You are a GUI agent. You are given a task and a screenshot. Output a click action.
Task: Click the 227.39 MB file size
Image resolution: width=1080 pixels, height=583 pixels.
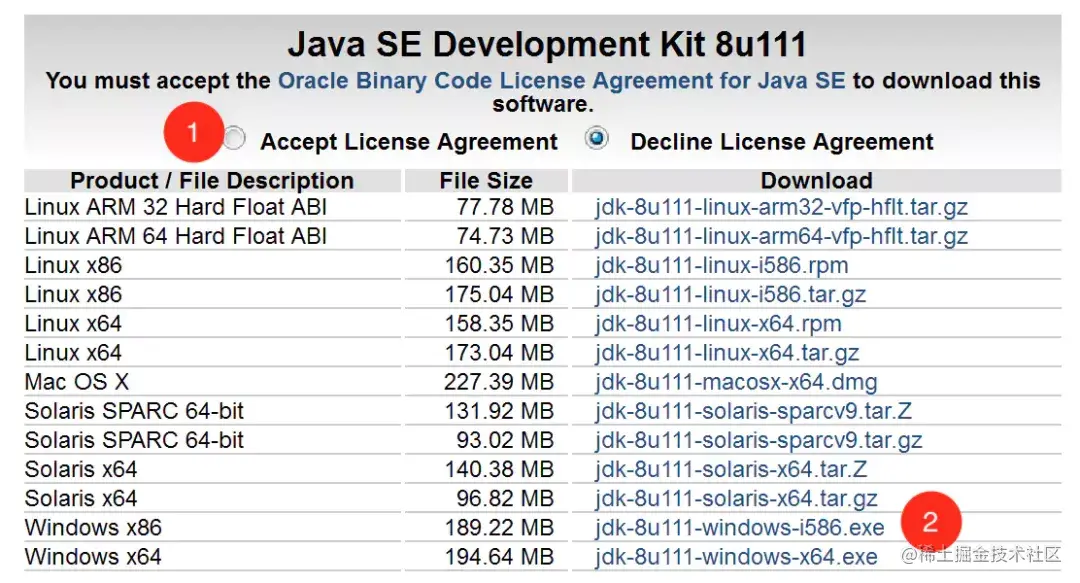click(x=499, y=382)
